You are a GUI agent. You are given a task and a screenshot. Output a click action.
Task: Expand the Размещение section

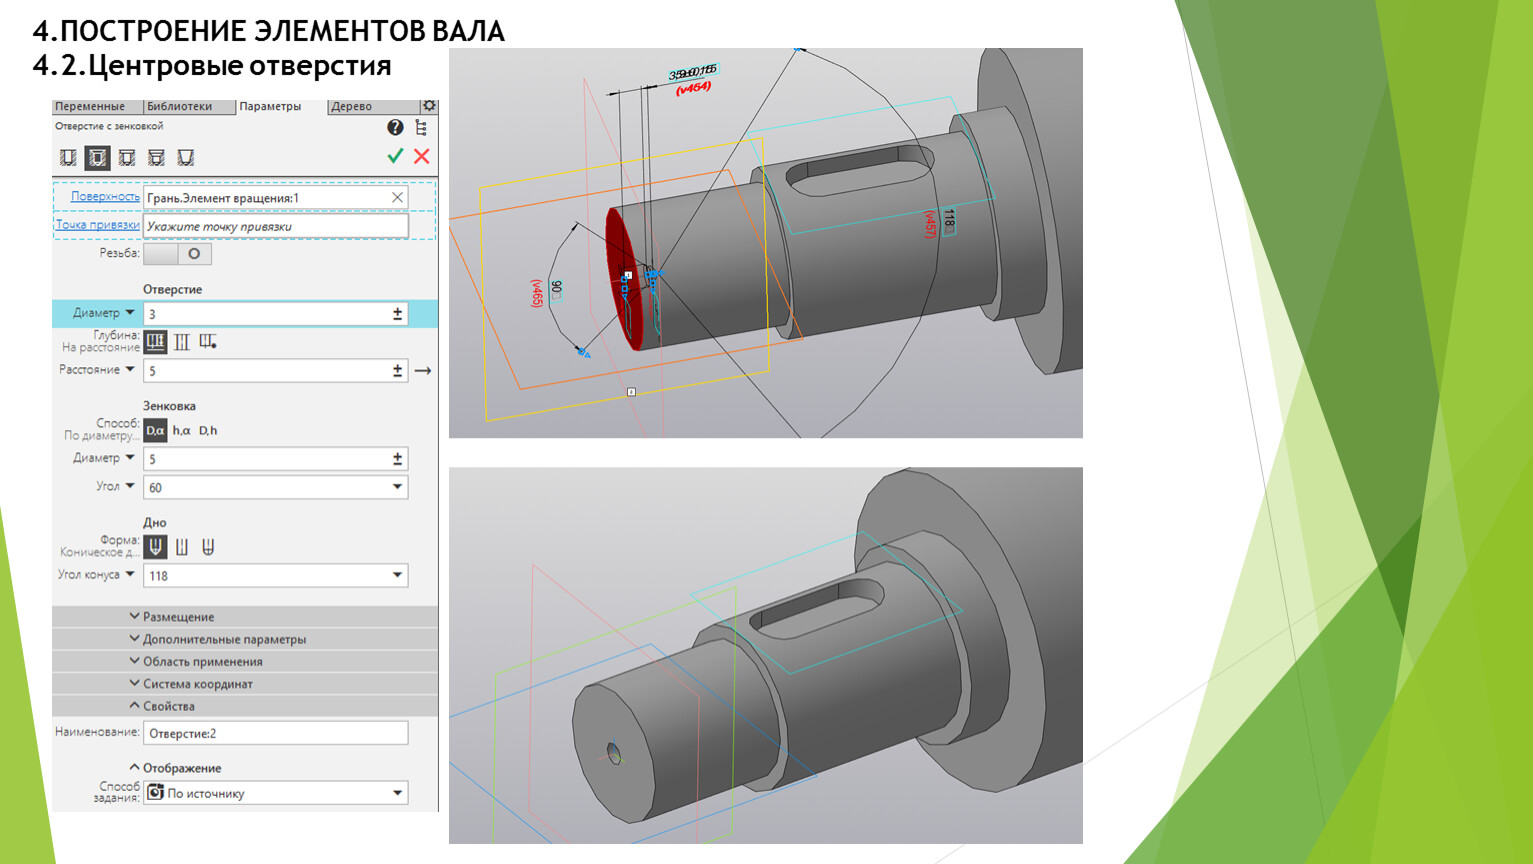[178, 617]
